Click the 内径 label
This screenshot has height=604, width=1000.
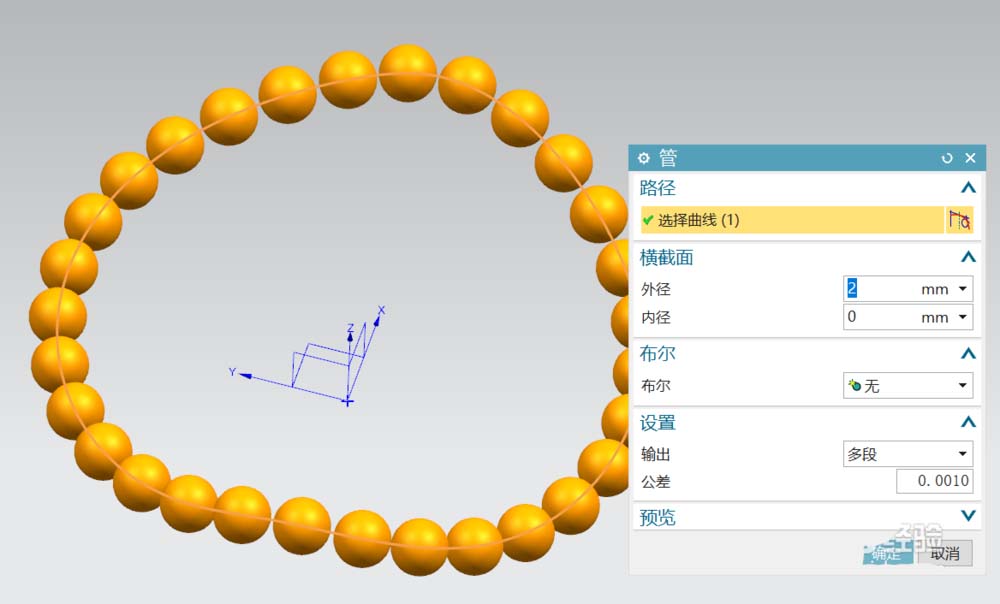click(x=656, y=318)
